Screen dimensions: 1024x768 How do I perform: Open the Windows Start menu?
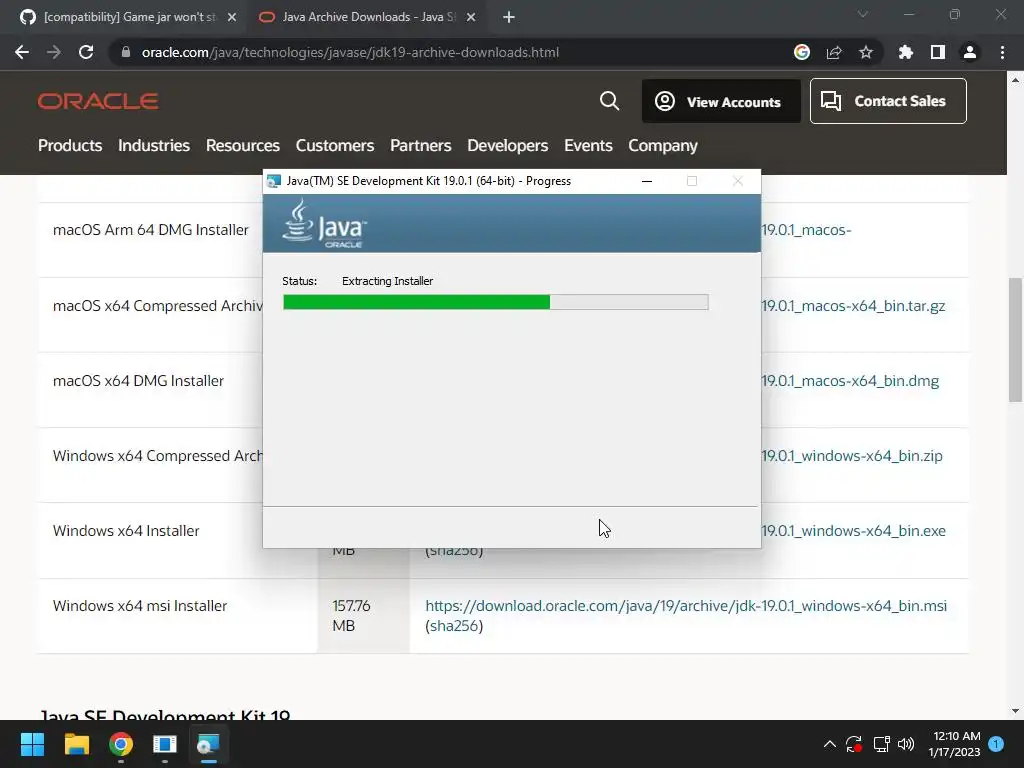pyautogui.click(x=32, y=744)
